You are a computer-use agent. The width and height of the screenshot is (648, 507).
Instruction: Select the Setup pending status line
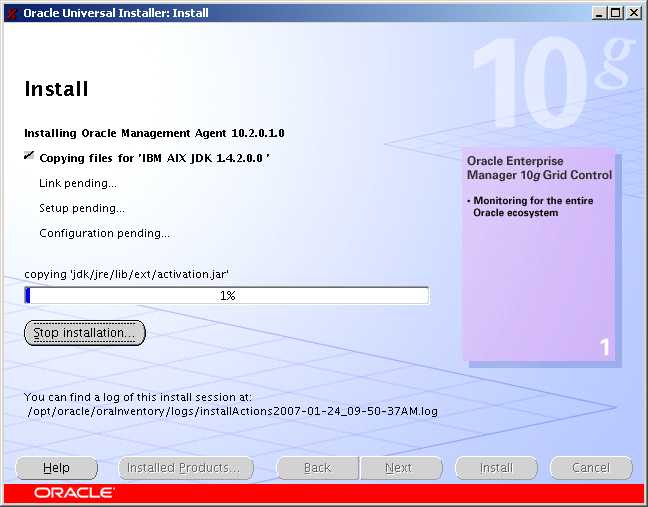pyautogui.click(x=82, y=209)
